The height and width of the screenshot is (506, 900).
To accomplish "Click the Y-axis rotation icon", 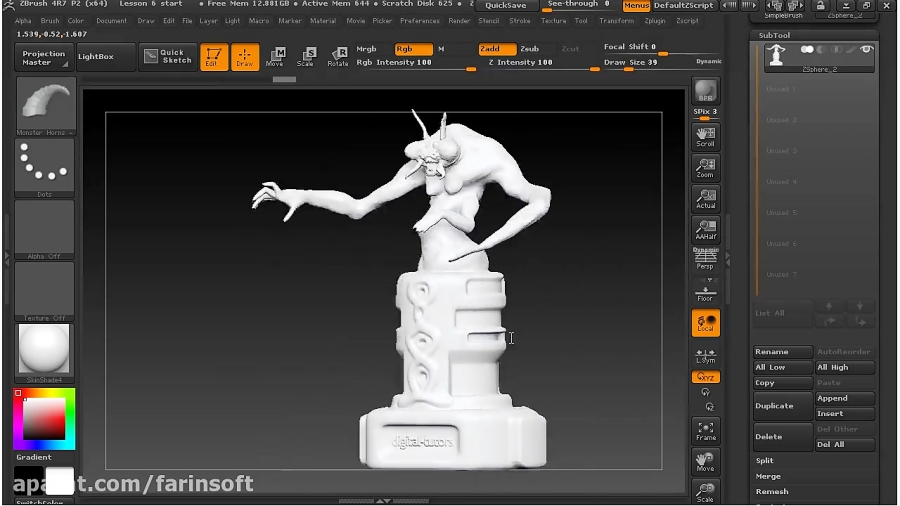I will [705, 392].
